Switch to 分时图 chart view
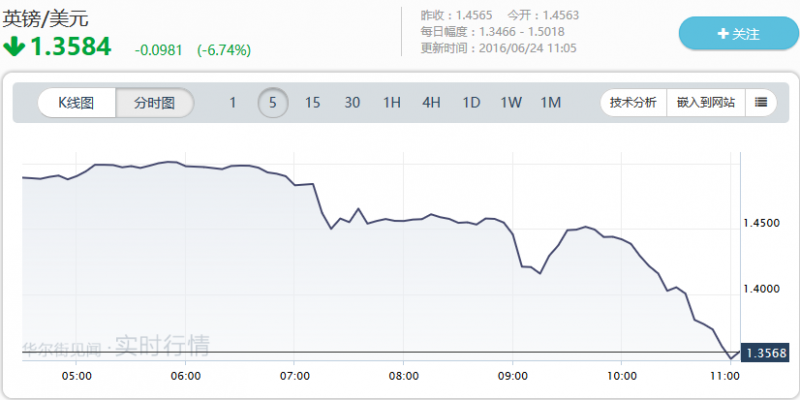This screenshot has height=400, width=800. tap(154, 103)
